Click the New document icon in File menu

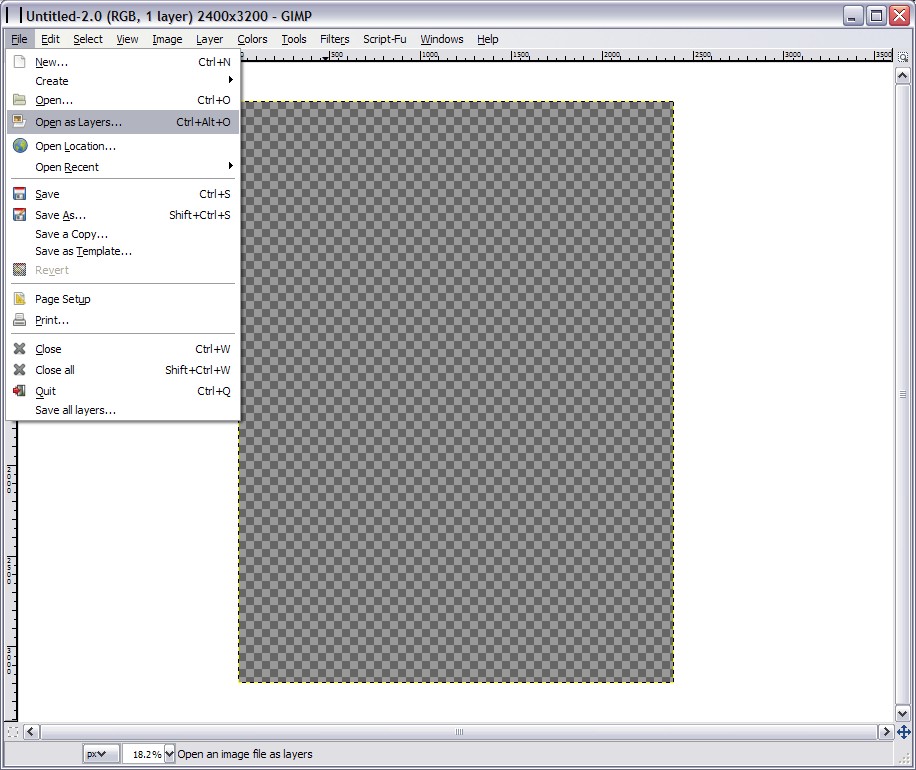[x=19, y=62]
